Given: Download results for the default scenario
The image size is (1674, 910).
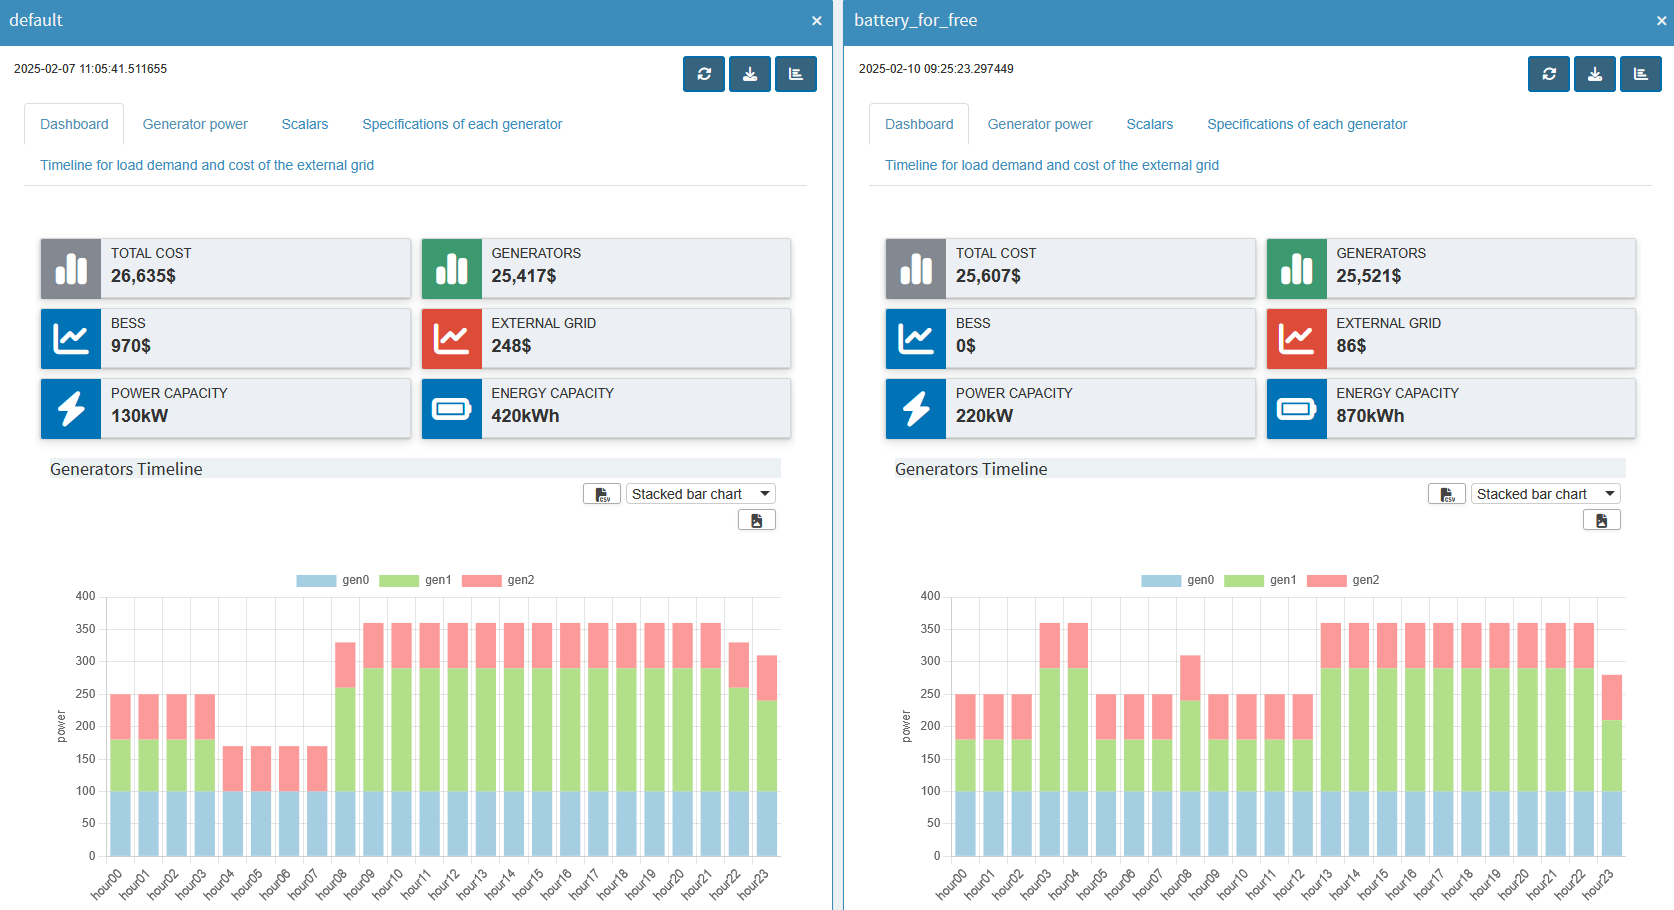Looking at the screenshot, I should 749,73.
